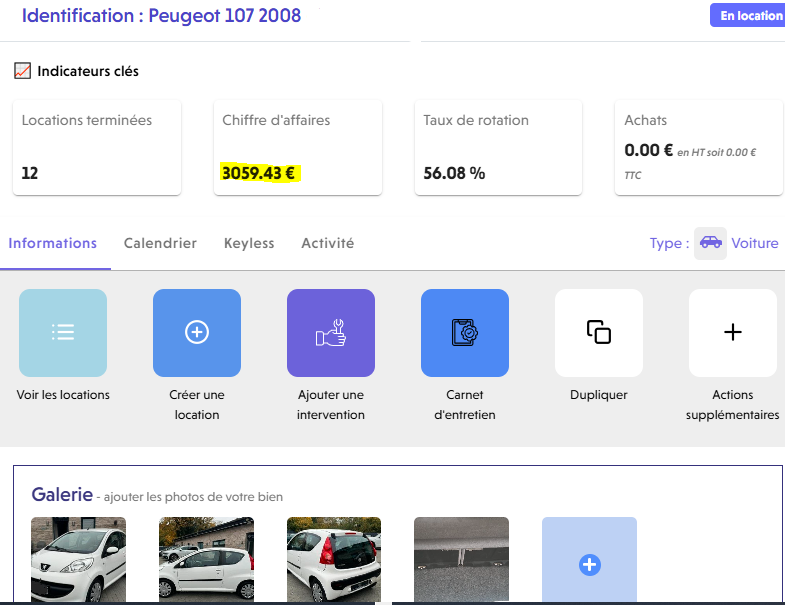Screen dimensions: 785x605
Task: Add a photo with the gallery plus tile
Action: point(589,562)
